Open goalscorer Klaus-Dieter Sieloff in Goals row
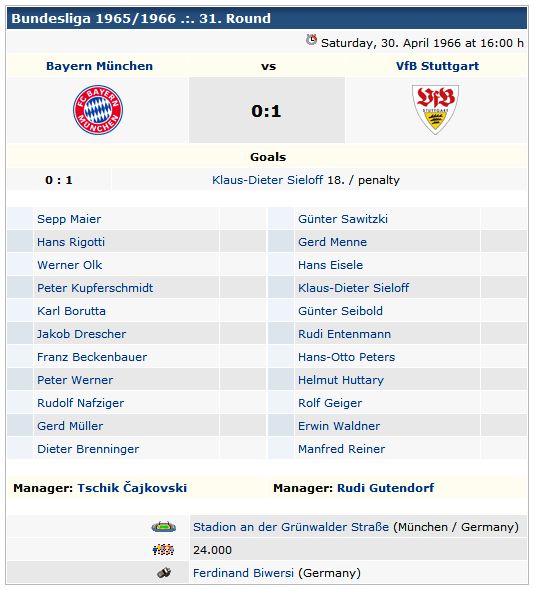The height and width of the screenshot is (590, 534). (267, 180)
